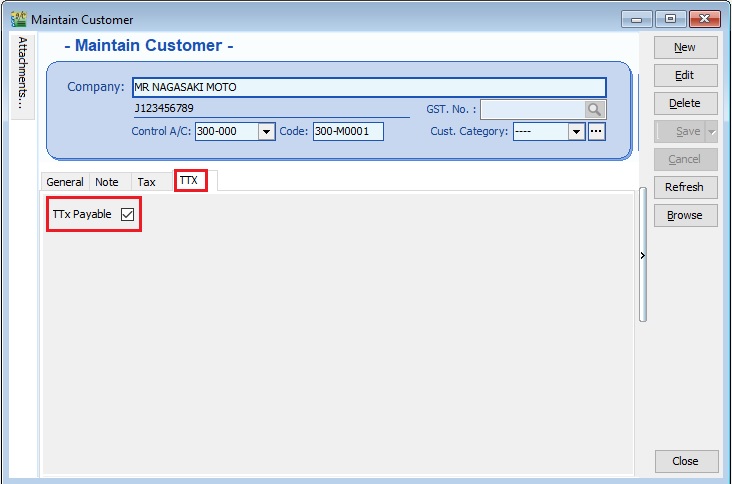Toggle the TTx Payable checkbox

[127, 214]
